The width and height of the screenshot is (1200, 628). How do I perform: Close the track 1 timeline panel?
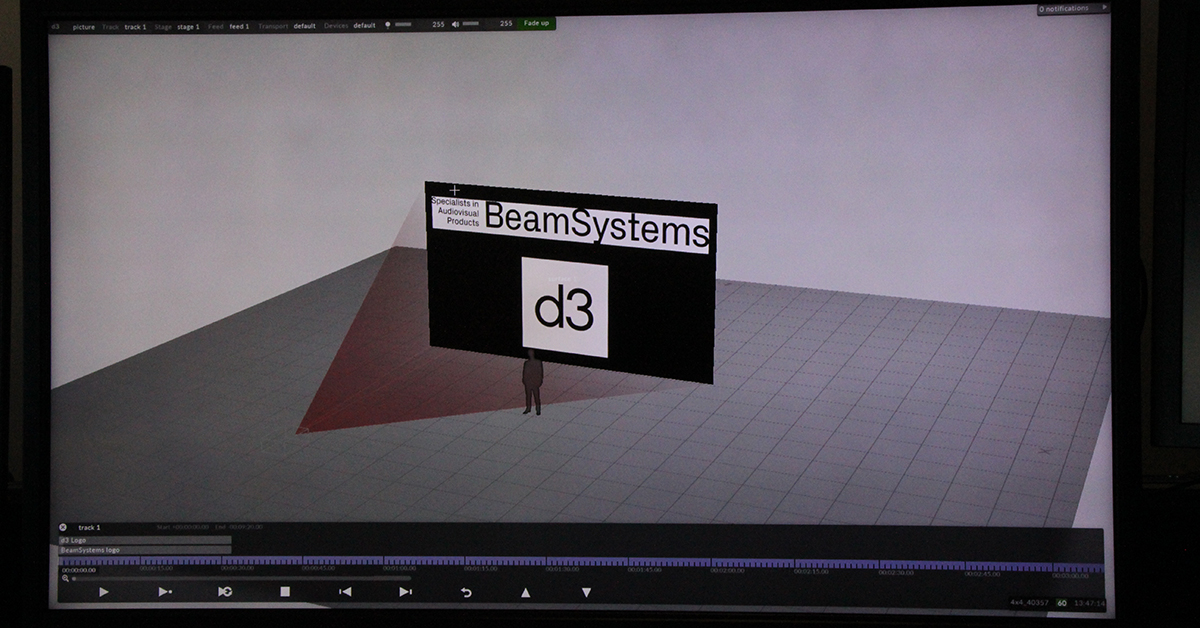[x=63, y=527]
